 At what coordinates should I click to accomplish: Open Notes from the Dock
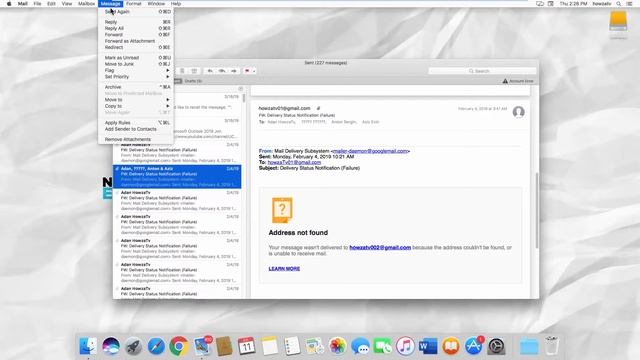(x=269, y=346)
